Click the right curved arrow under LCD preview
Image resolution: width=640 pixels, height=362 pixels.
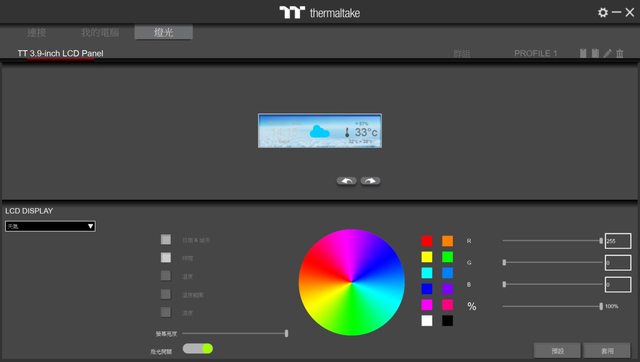371,181
